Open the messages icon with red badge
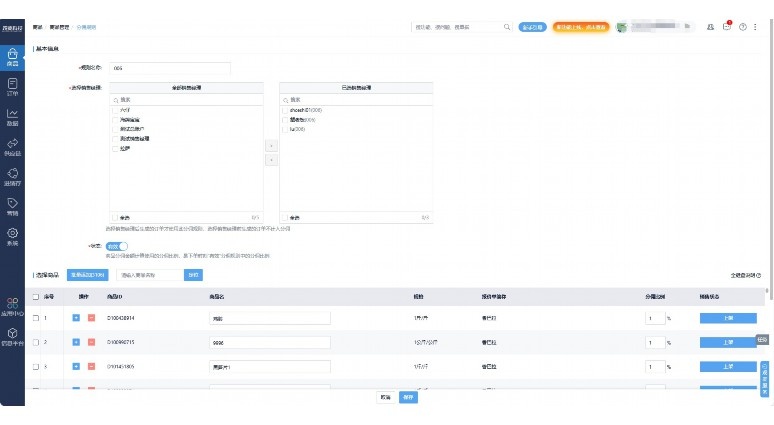 pyautogui.click(x=727, y=26)
